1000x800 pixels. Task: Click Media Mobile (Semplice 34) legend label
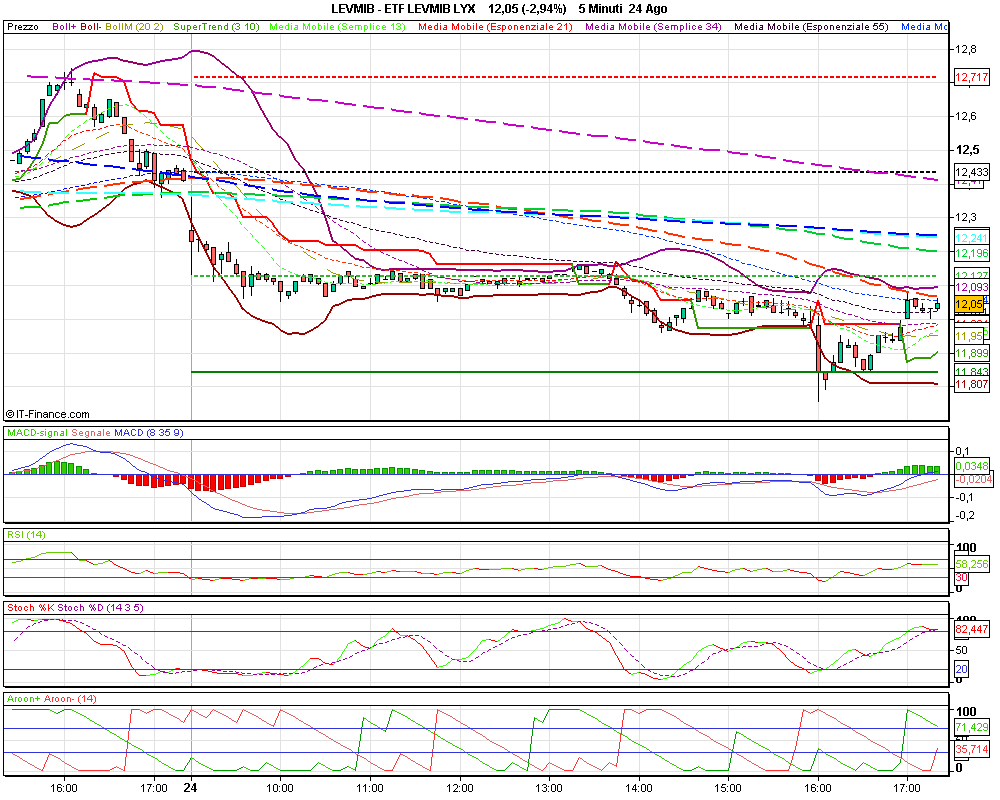tap(654, 27)
